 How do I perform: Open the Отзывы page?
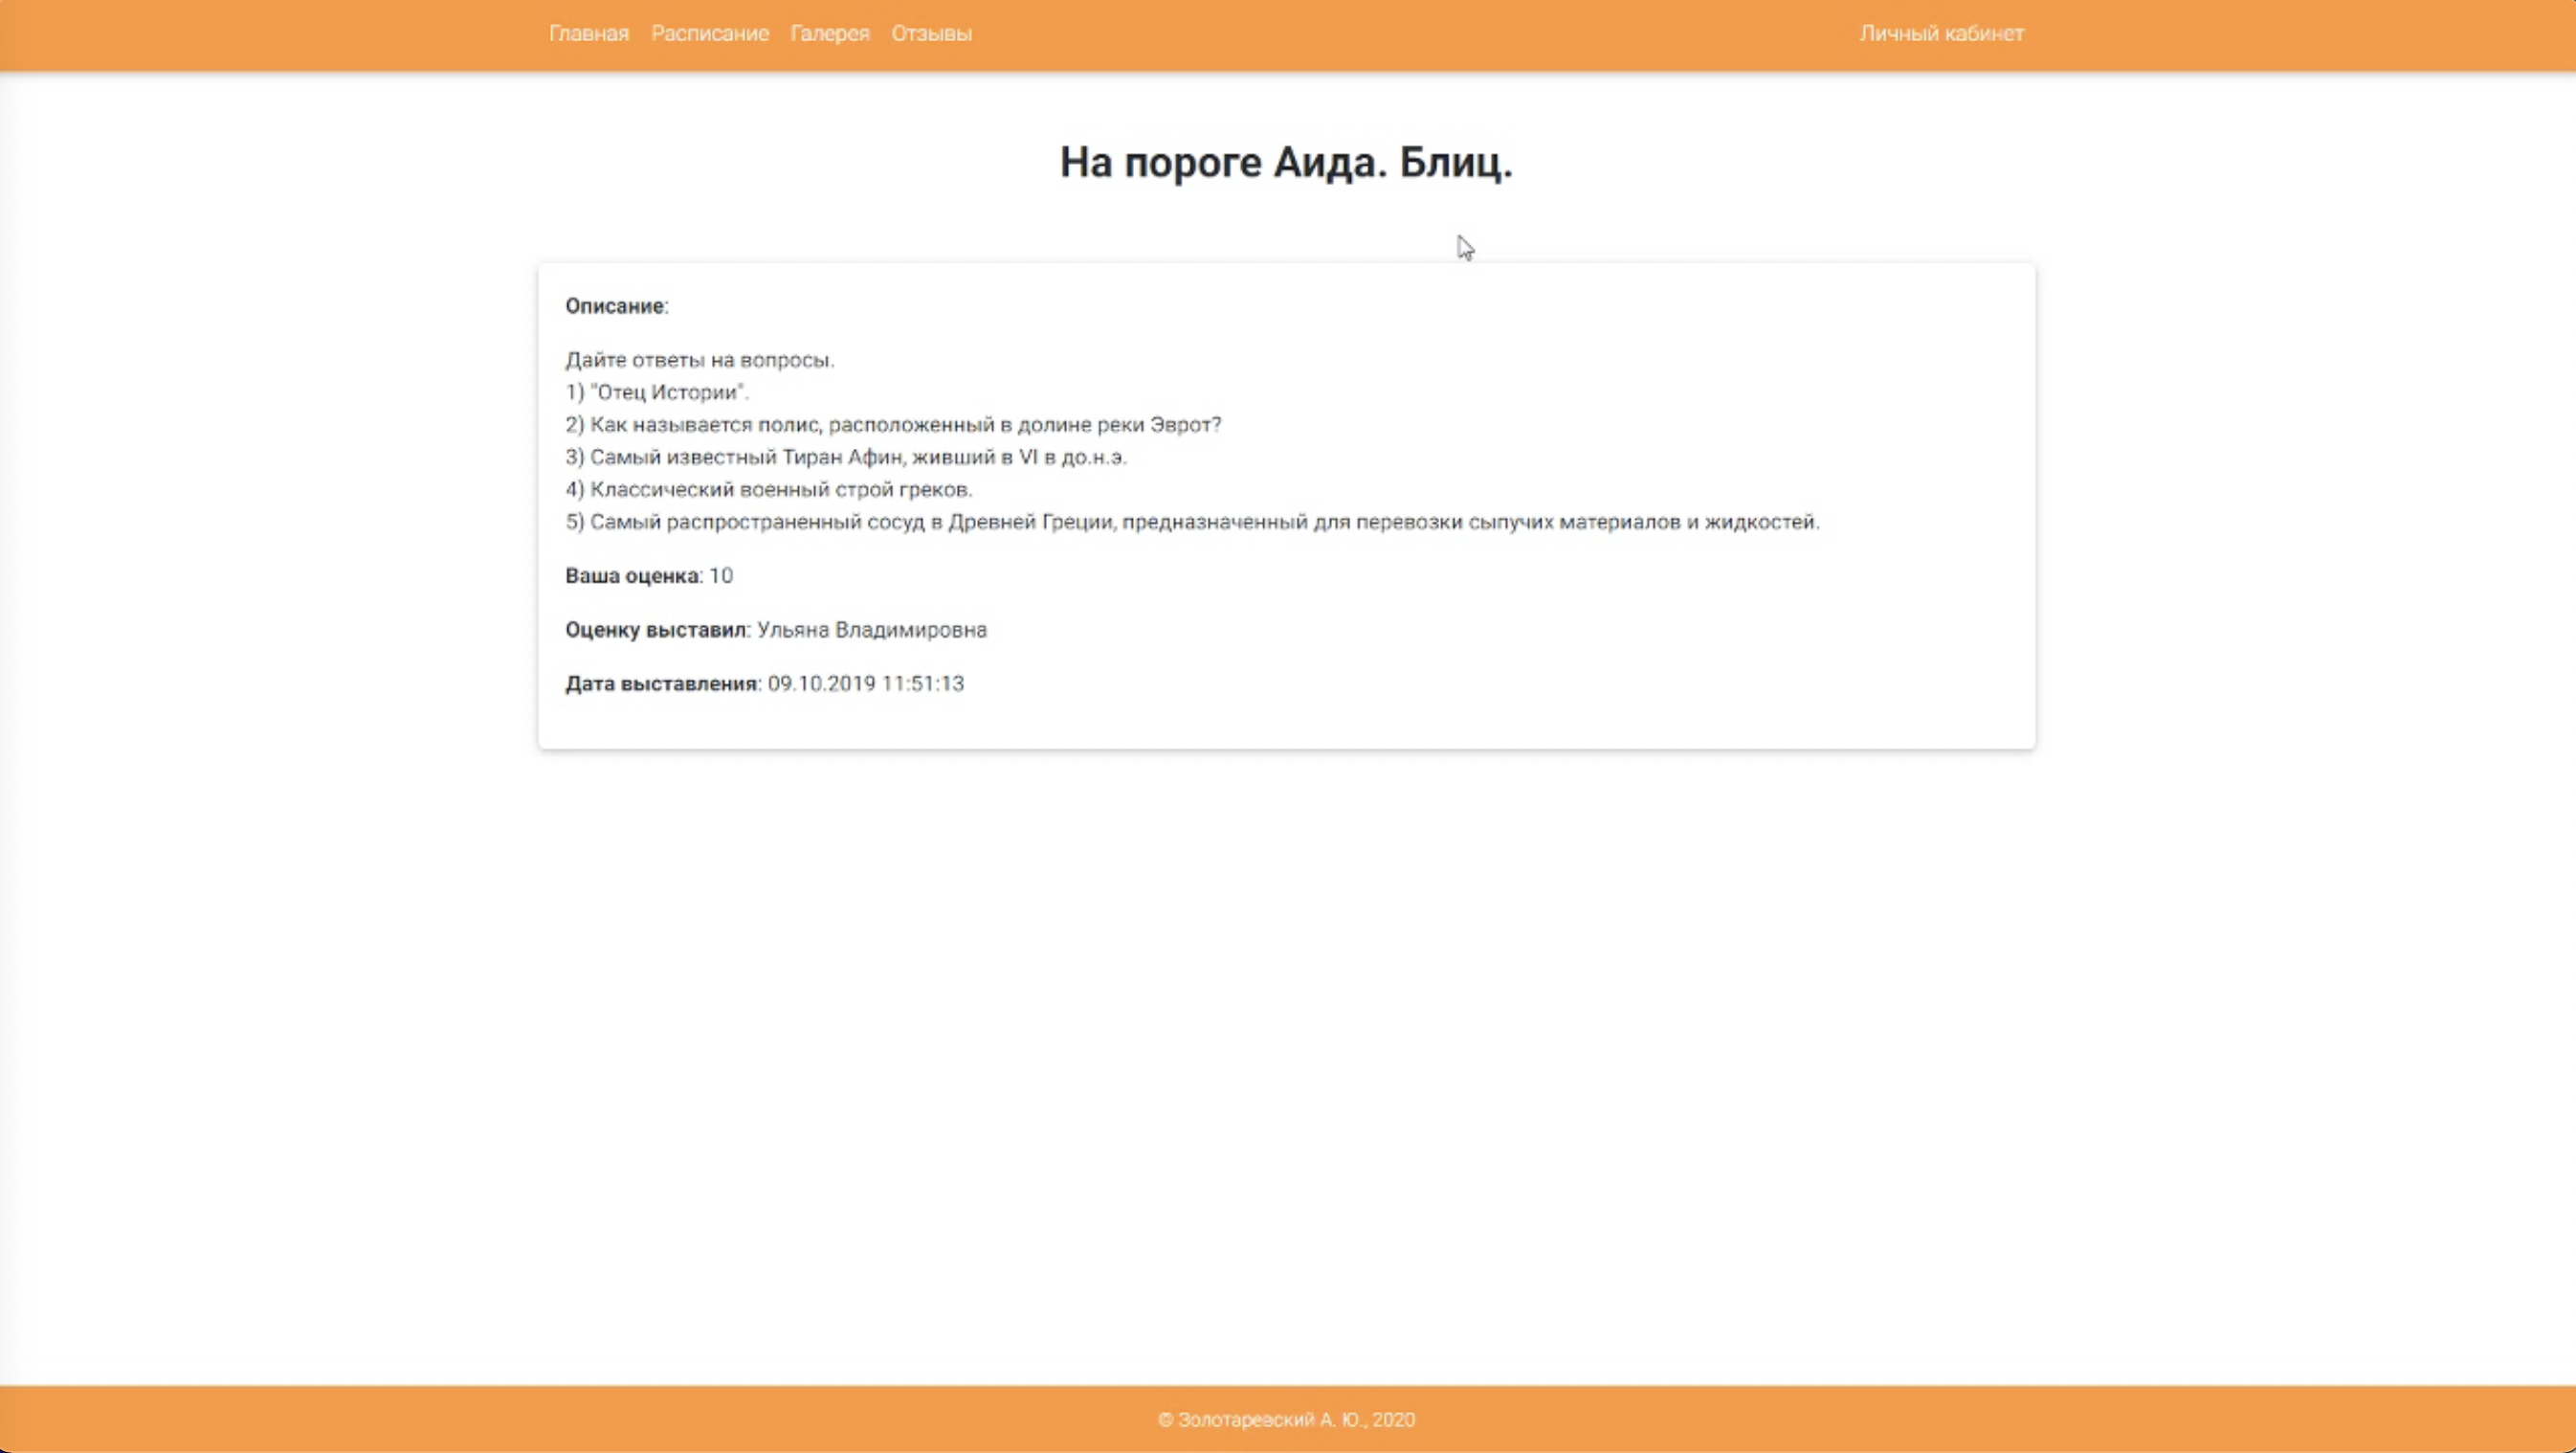[x=931, y=33]
